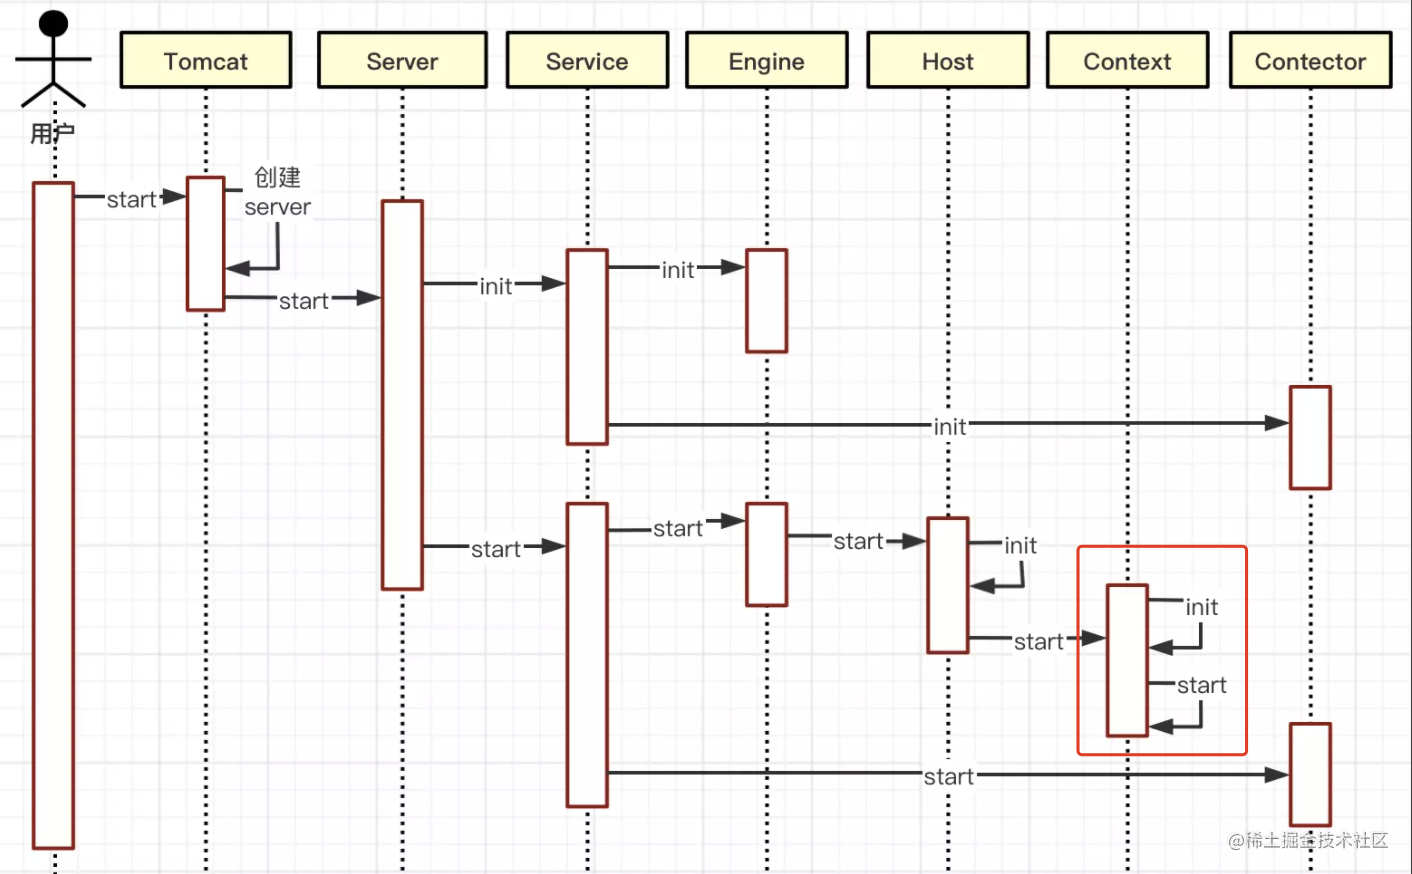Click Tomcat's activation bar
Image resolution: width=1412 pixels, height=874 pixels.
[206, 244]
